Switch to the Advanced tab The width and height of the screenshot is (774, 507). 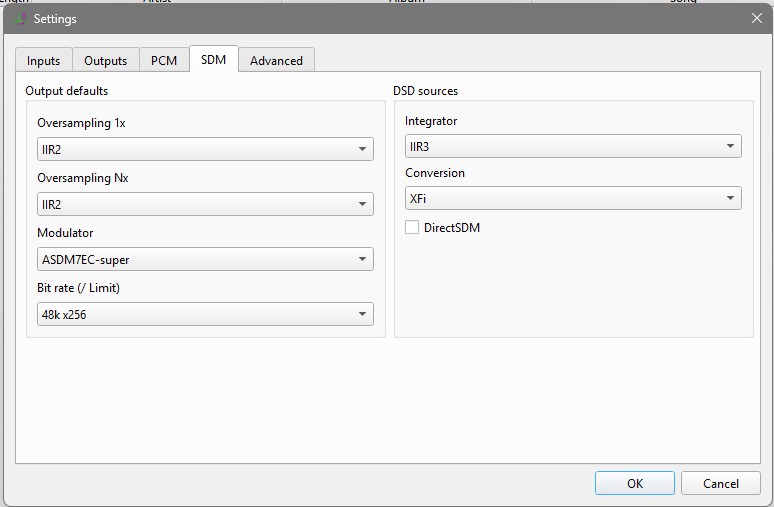click(276, 60)
